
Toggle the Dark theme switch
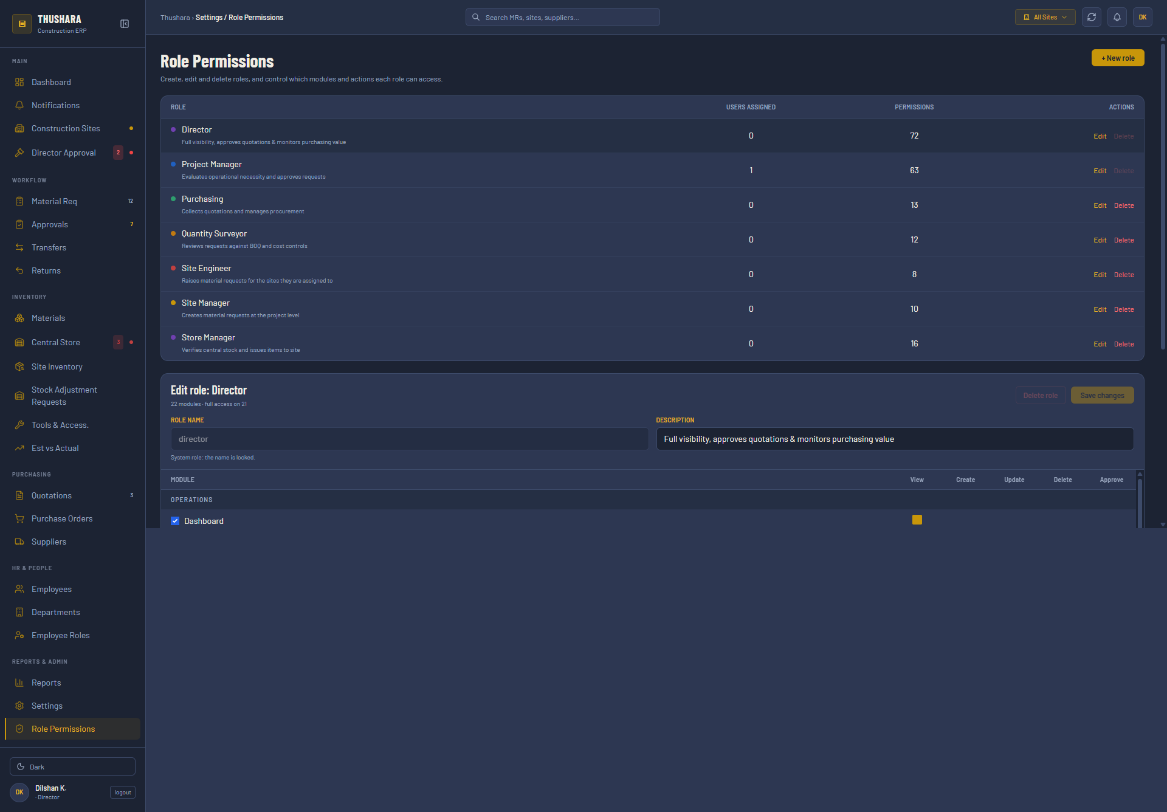click(72, 767)
